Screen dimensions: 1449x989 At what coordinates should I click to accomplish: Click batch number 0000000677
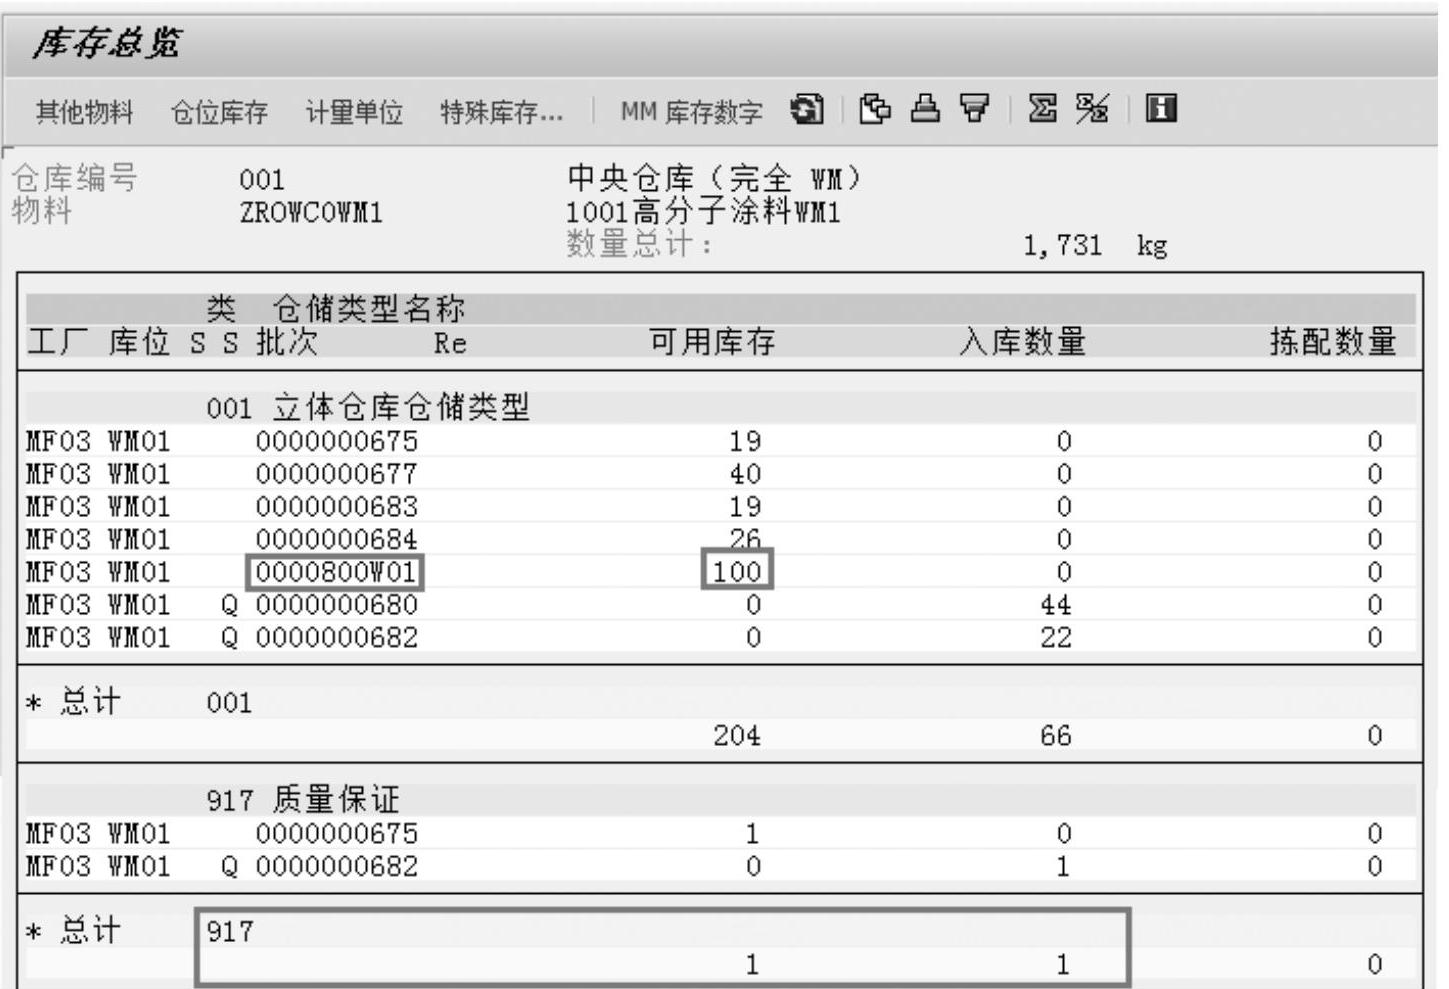coord(337,474)
